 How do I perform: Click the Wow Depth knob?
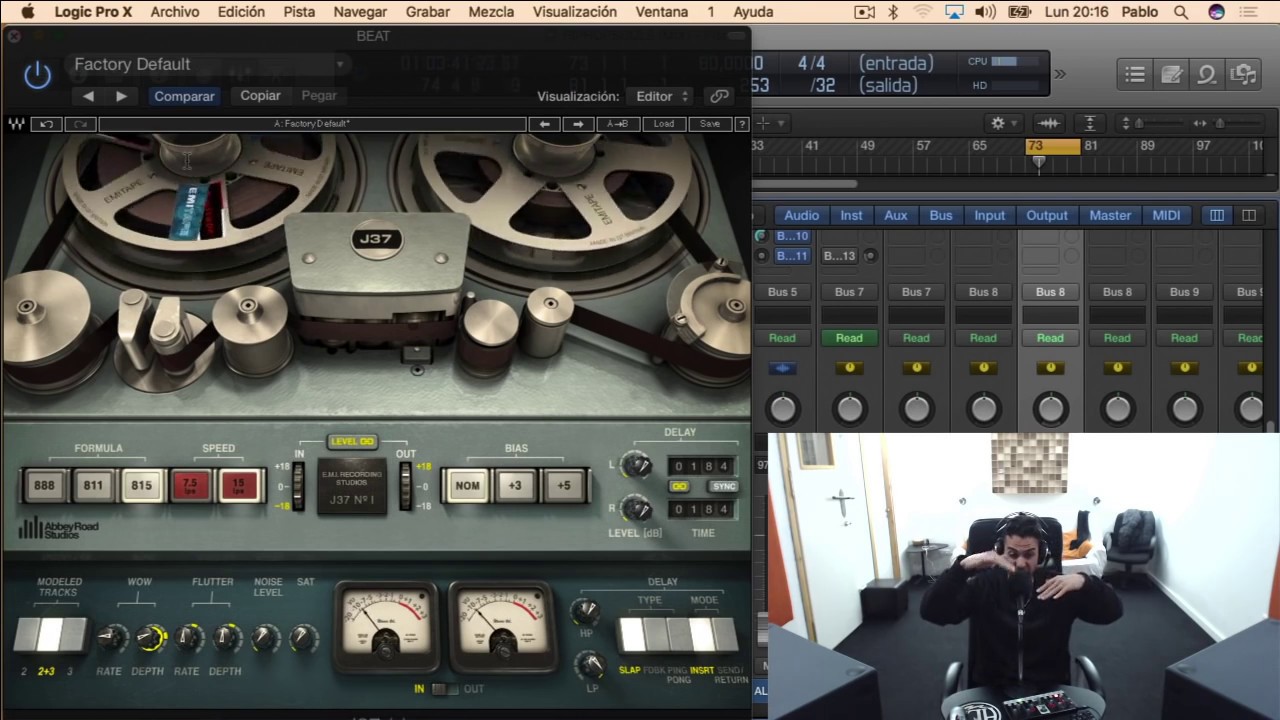[x=150, y=637]
